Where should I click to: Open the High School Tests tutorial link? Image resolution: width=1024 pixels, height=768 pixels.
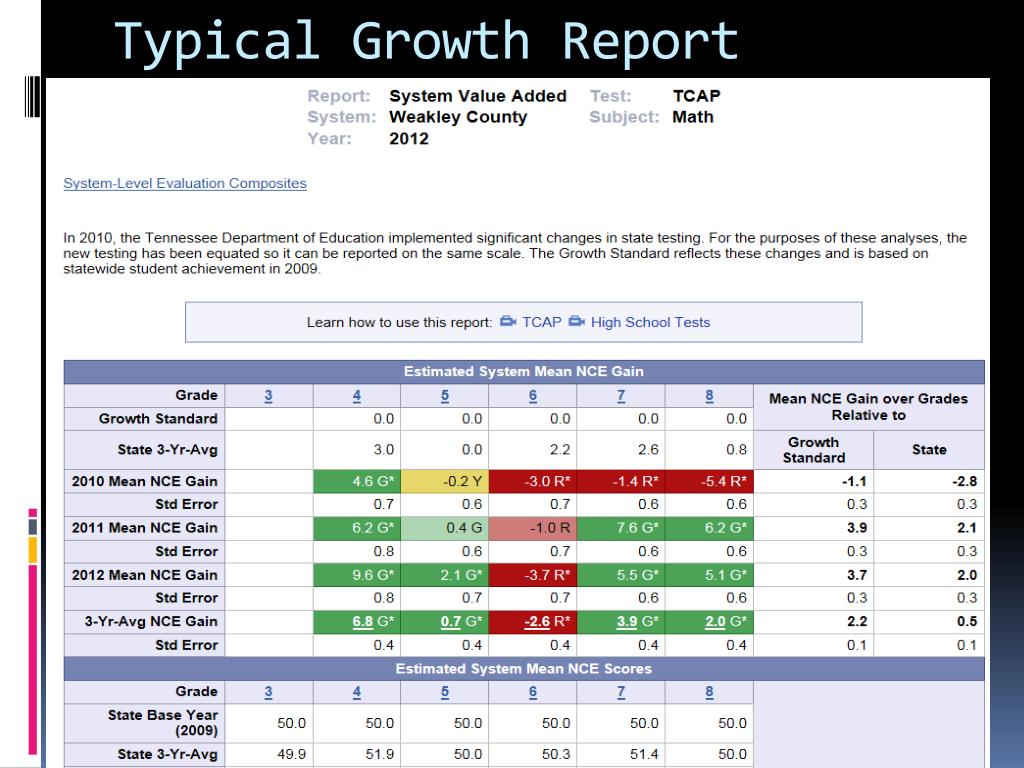(x=650, y=322)
